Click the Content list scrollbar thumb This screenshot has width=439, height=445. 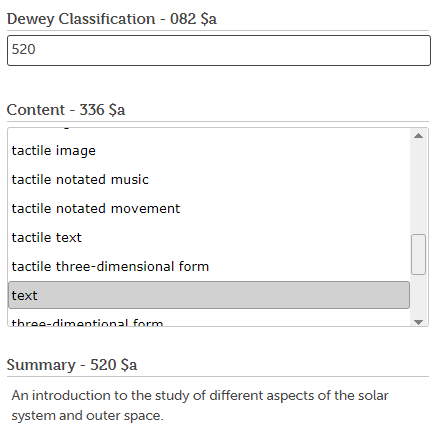418,254
